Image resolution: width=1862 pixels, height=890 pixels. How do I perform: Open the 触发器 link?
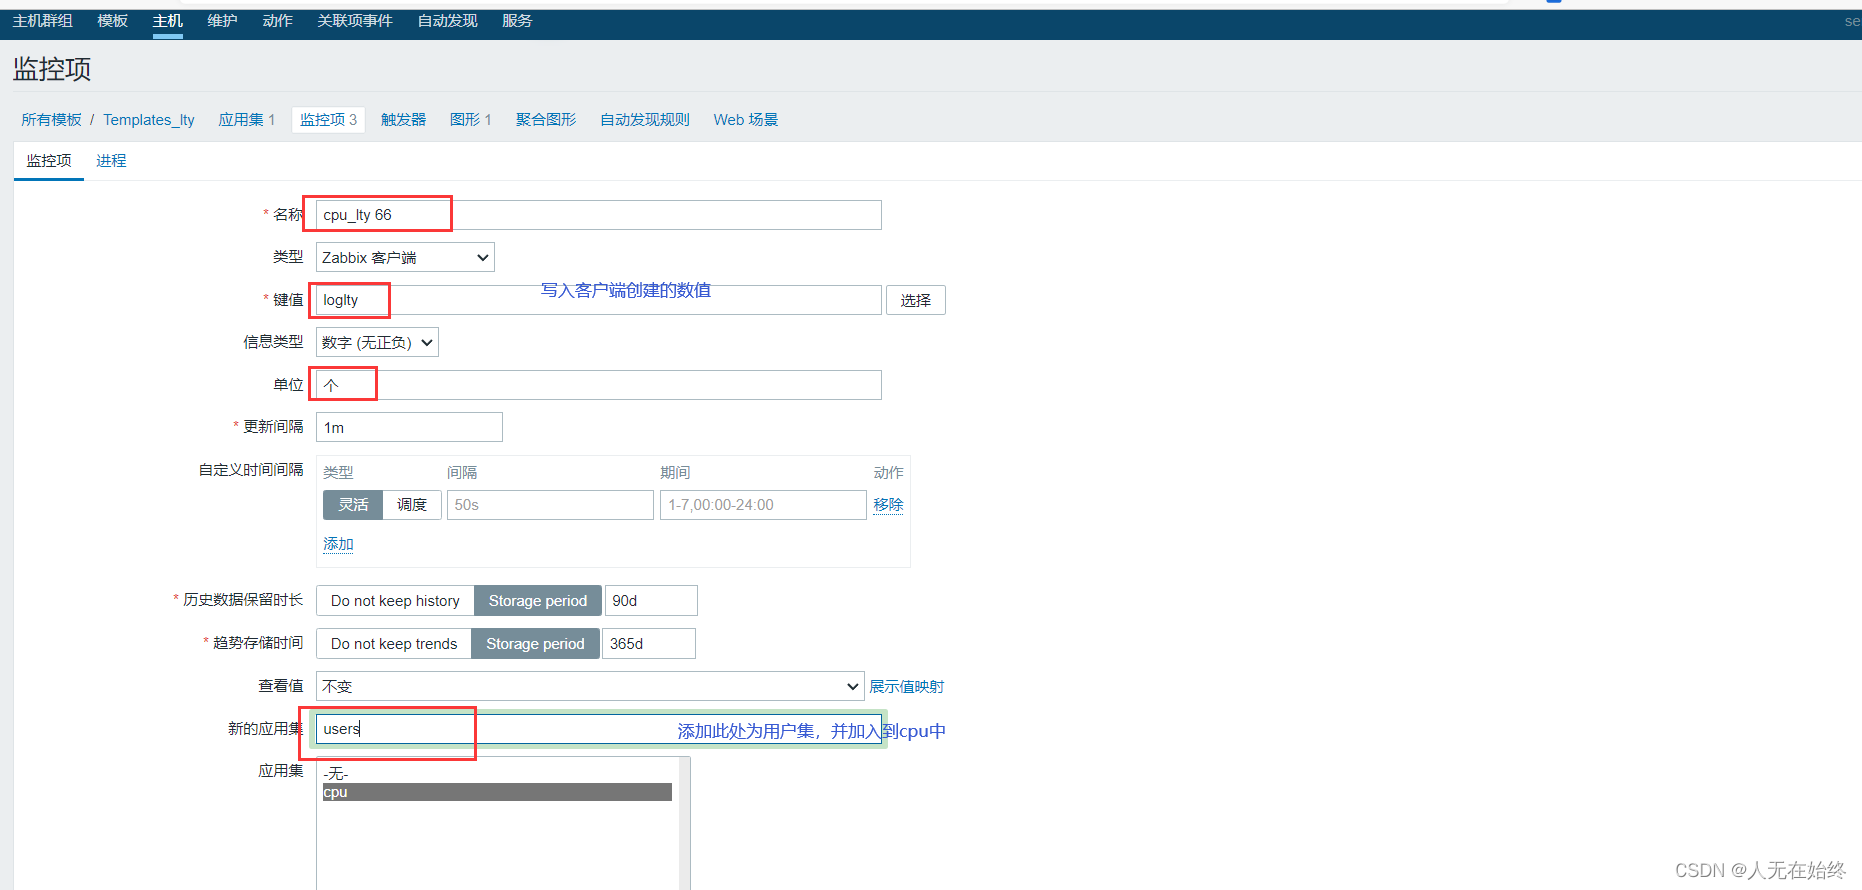tap(404, 120)
